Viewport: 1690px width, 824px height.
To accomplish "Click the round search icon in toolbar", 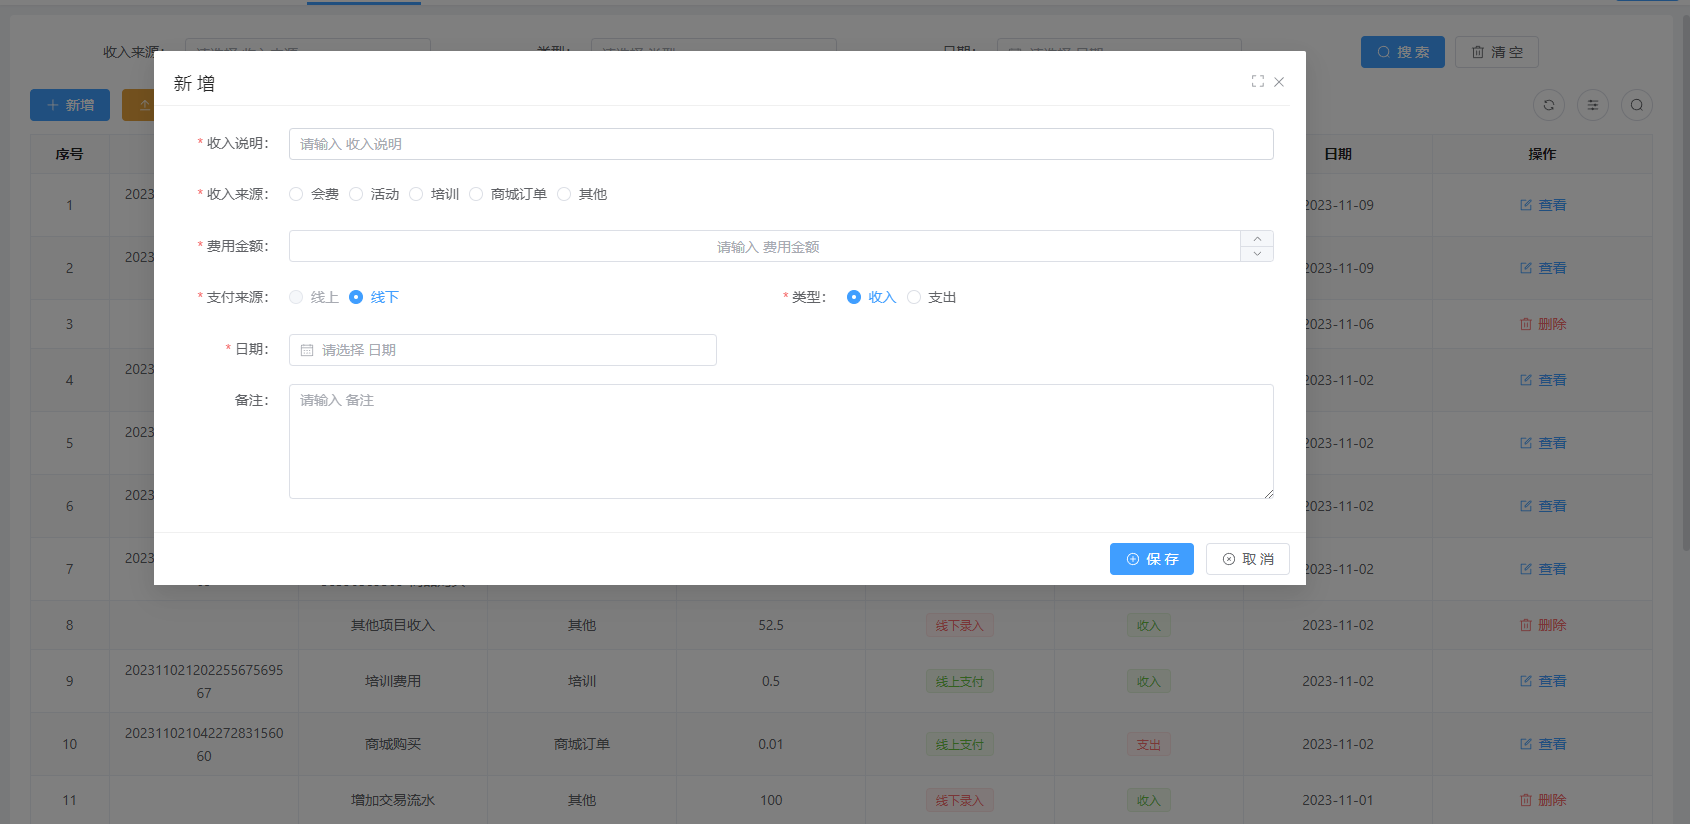I will (1637, 105).
